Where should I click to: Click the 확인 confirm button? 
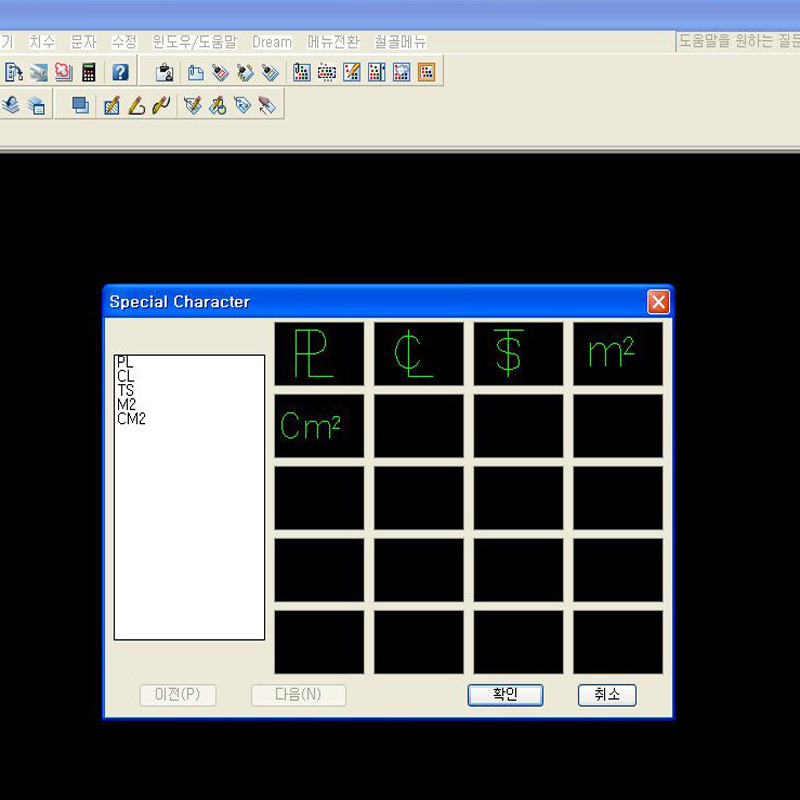[x=505, y=695]
